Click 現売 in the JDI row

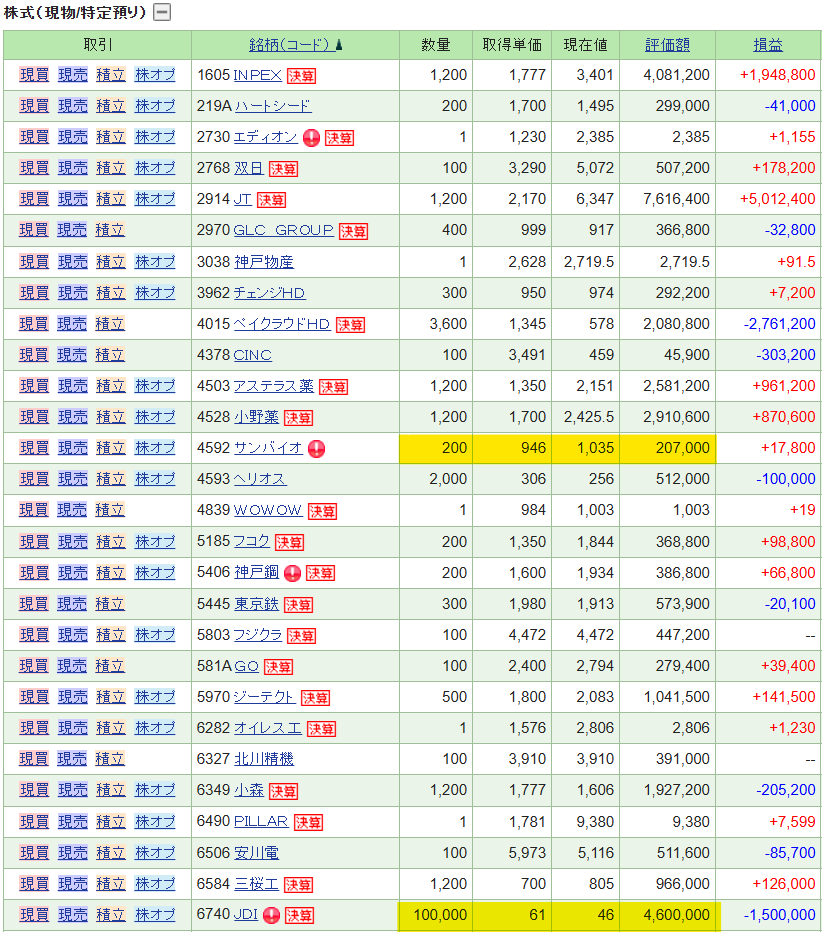pos(73,915)
